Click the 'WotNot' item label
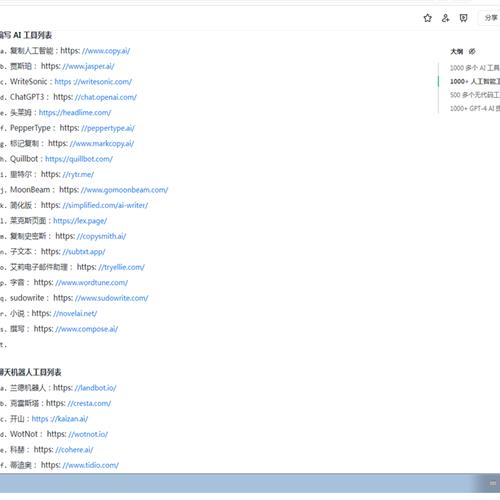500x500 pixels. 24,434
